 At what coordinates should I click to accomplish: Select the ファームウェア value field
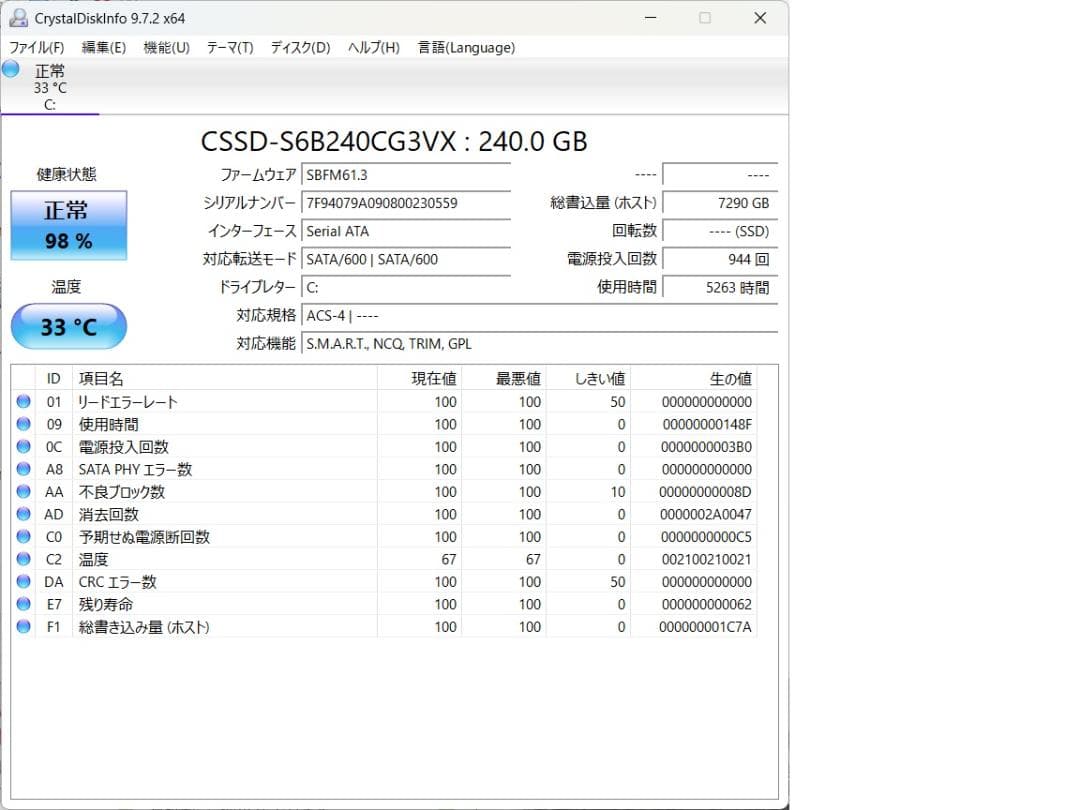tap(406, 175)
